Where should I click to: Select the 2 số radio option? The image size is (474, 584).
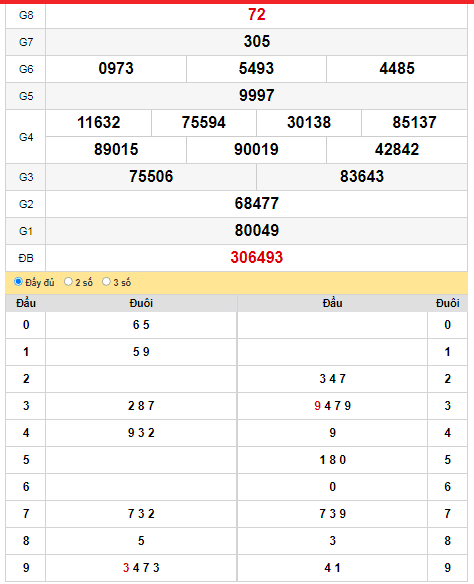point(68,282)
